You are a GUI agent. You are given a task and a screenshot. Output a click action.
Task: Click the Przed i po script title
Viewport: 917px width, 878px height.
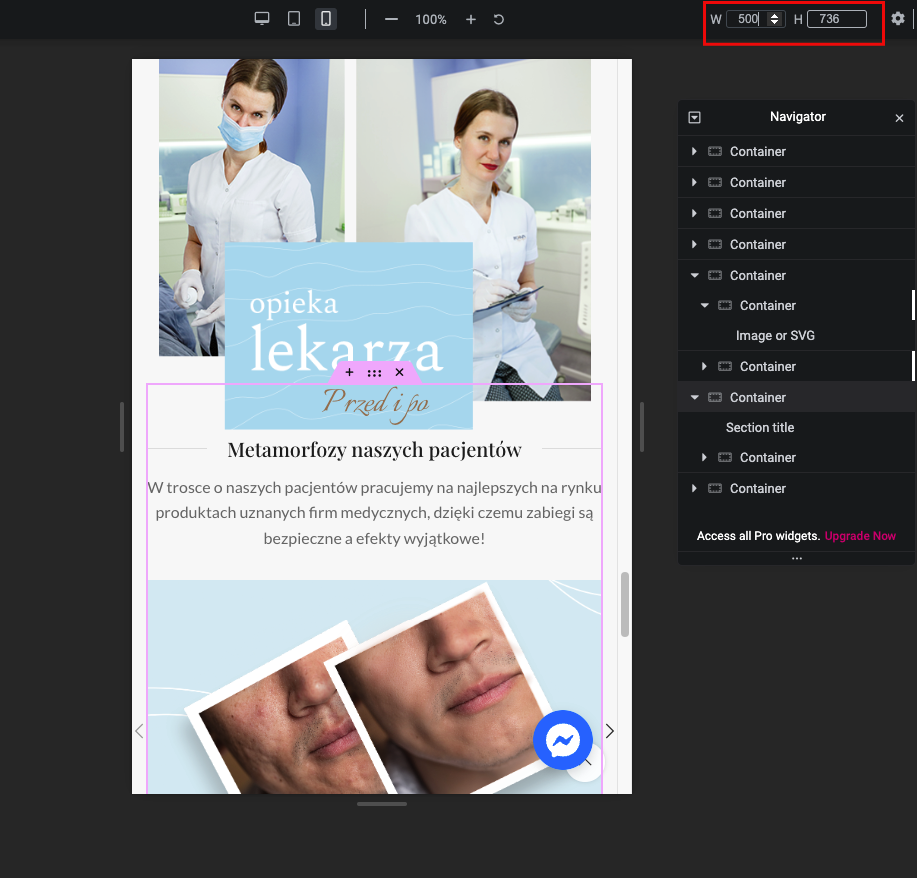[375, 403]
